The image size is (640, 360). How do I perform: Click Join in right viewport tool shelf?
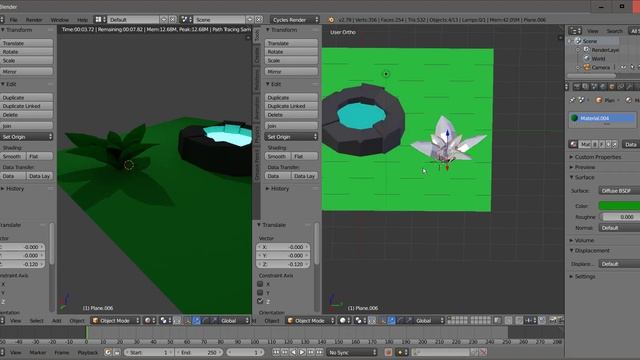pyautogui.click(x=291, y=126)
